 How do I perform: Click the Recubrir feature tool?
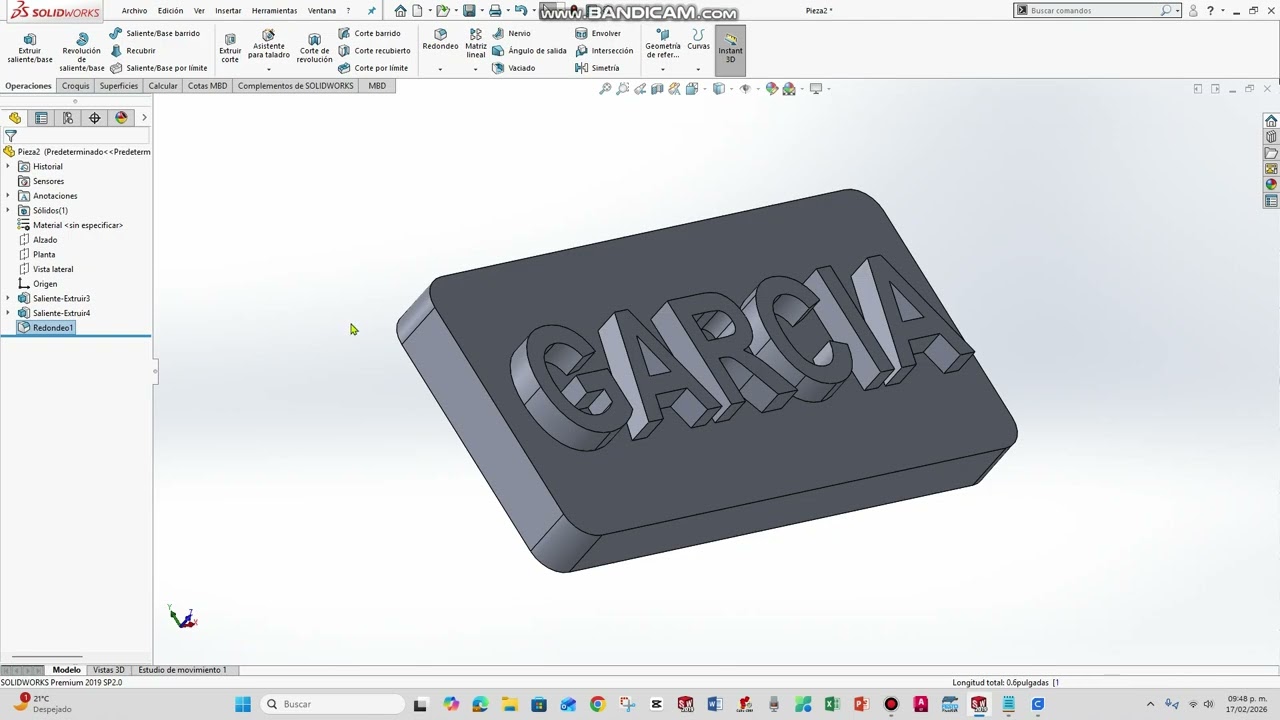click(133, 51)
